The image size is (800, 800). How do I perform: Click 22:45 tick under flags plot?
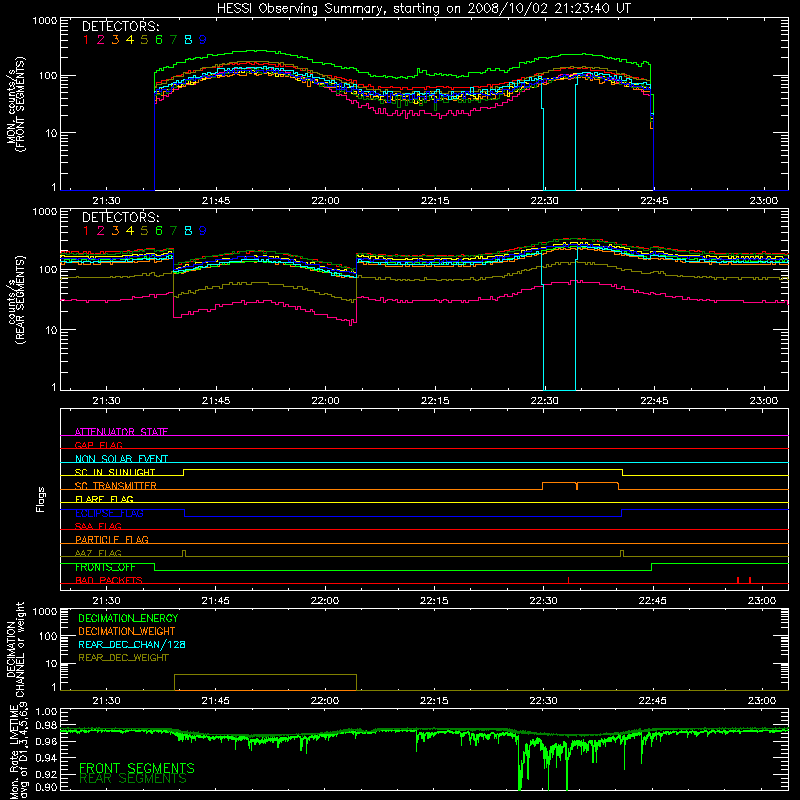pyautogui.click(x=652, y=601)
